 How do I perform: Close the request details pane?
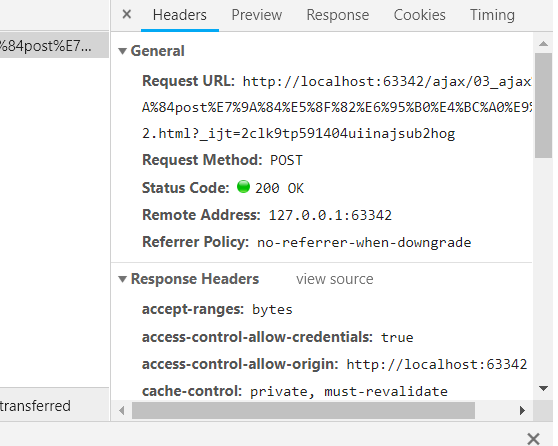pyautogui.click(x=127, y=15)
